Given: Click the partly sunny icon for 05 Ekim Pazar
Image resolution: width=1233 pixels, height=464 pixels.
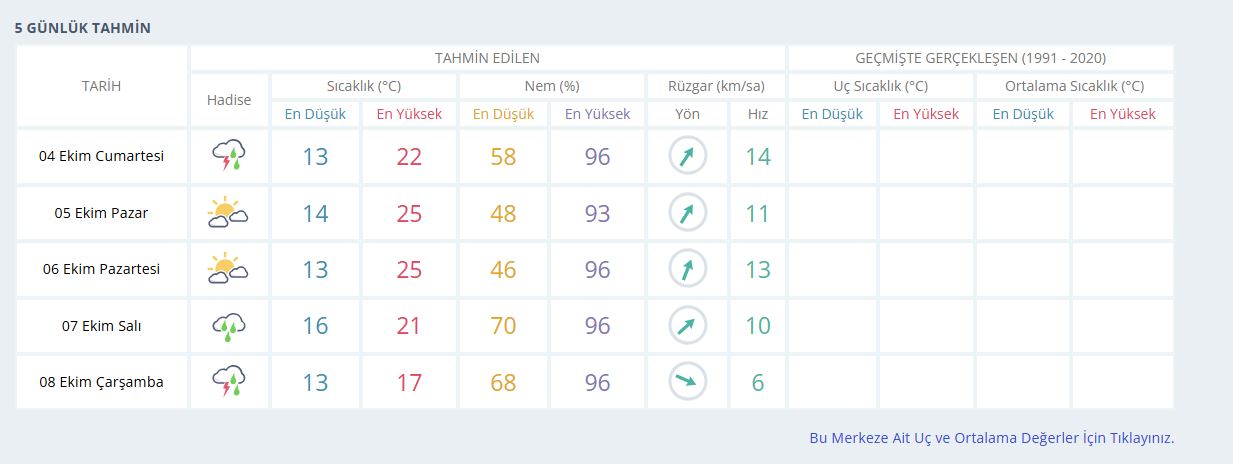Looking at the screenshot, I should (x=229, y=213).
